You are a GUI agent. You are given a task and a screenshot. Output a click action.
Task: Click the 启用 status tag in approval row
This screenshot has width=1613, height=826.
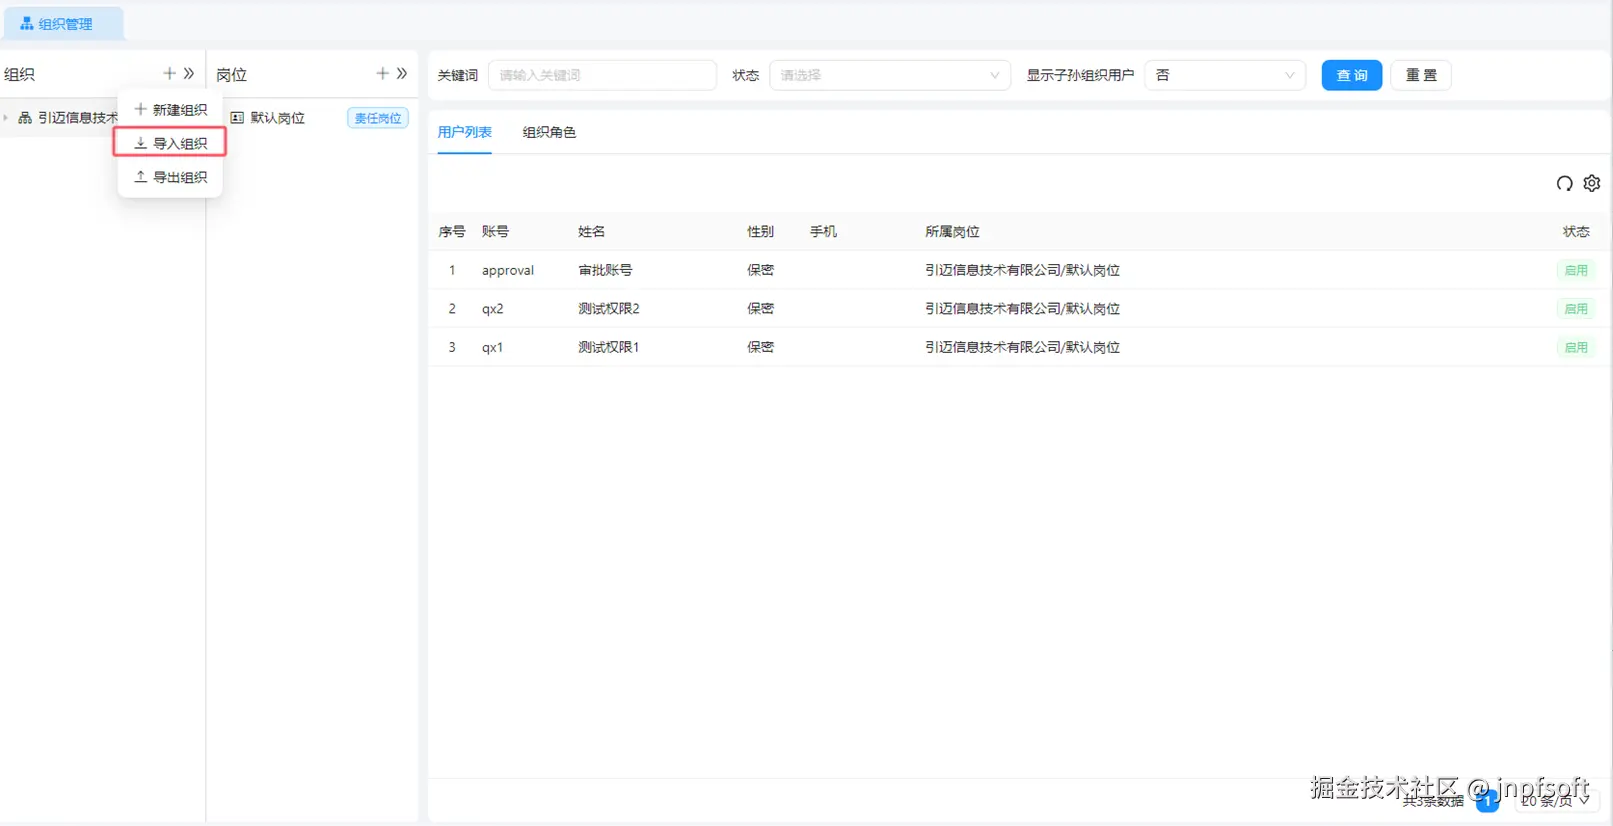point(1576,270)
